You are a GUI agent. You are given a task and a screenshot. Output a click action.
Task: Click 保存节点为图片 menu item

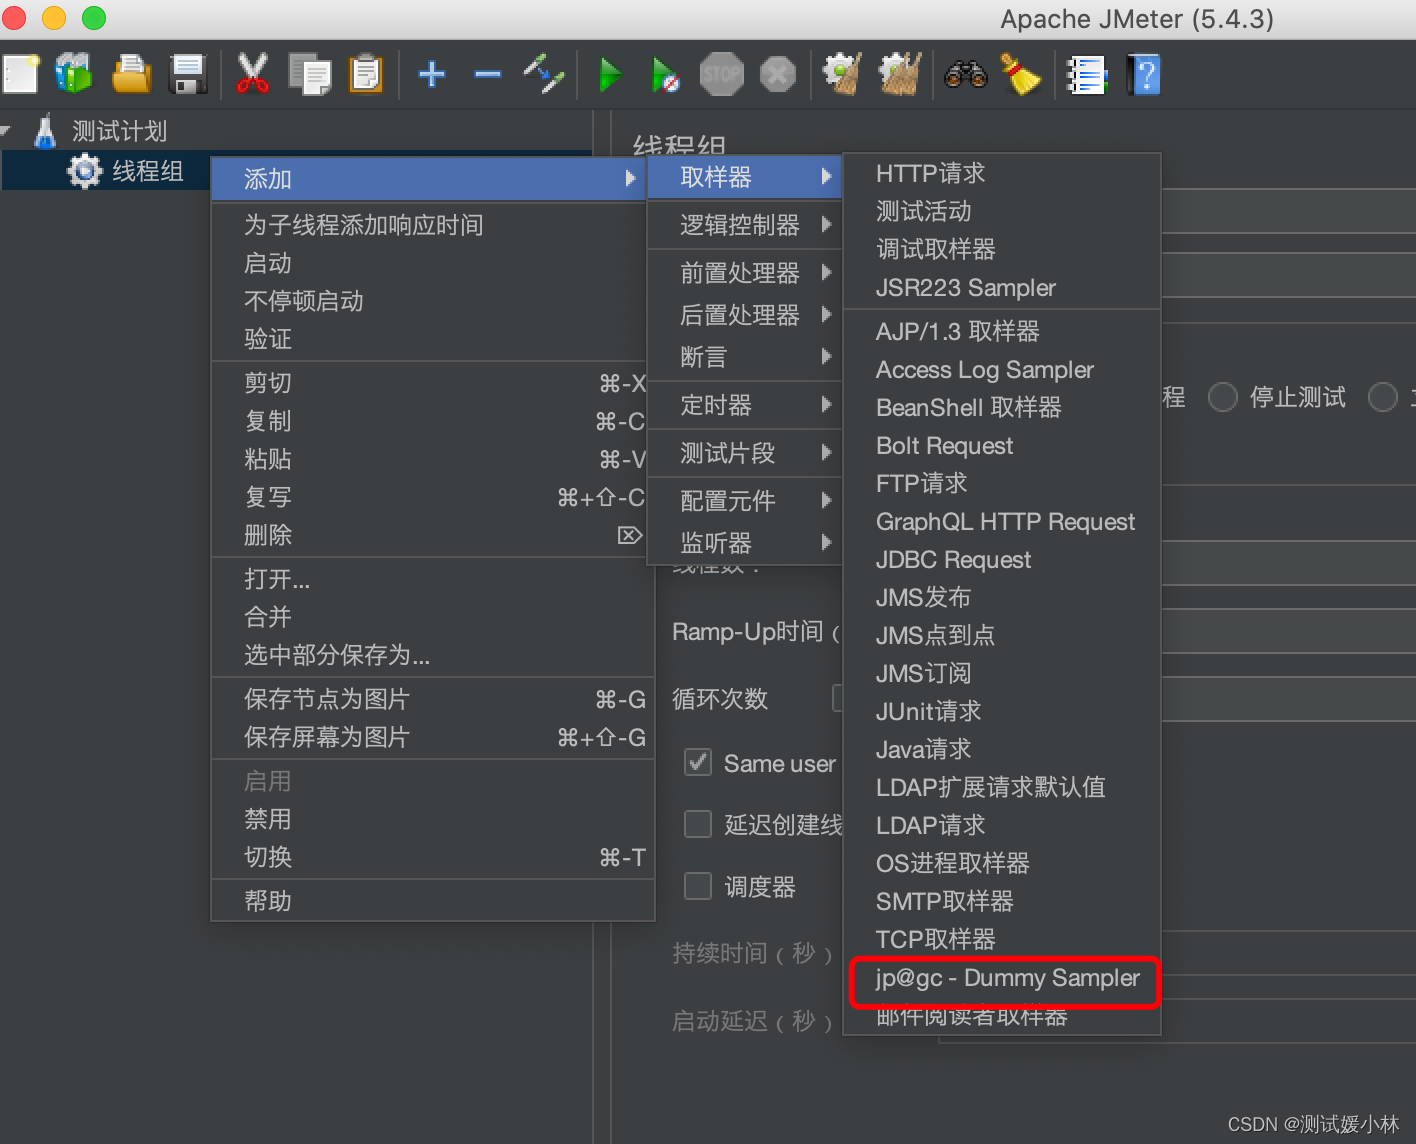433,699
